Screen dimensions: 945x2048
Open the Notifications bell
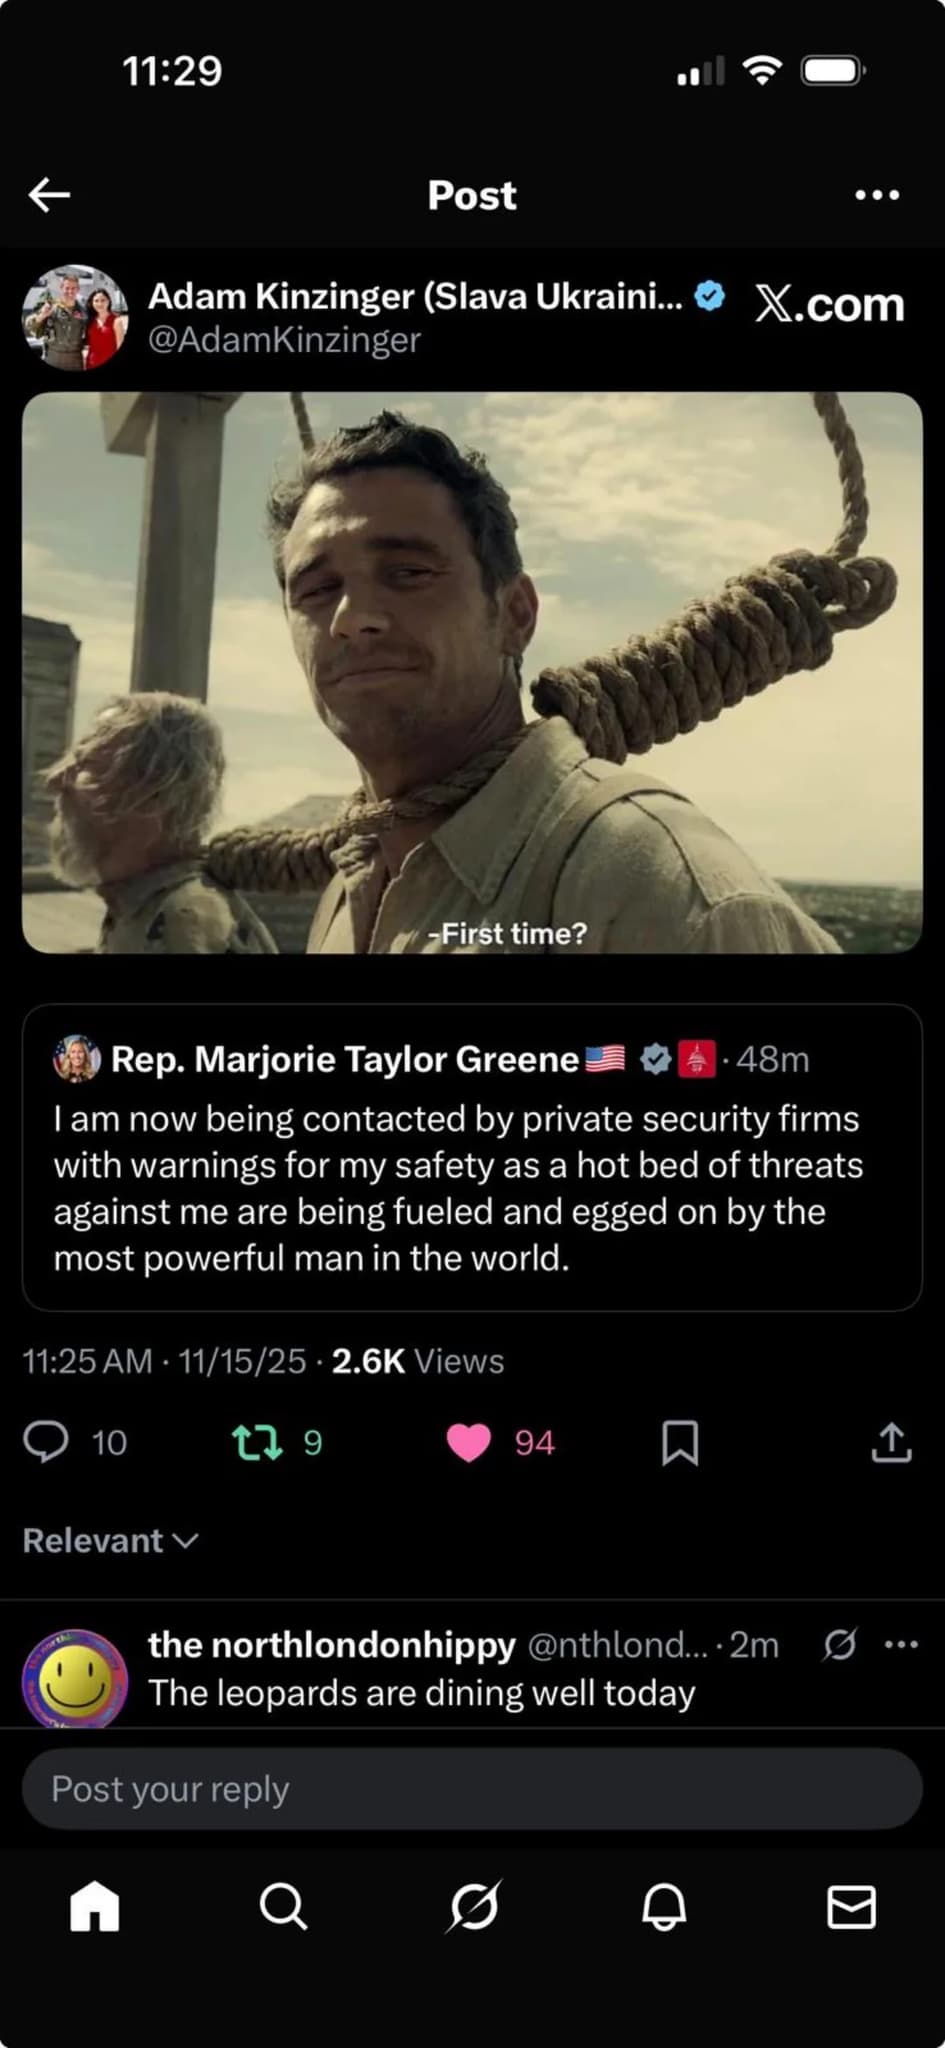(x=663, y=1906)
